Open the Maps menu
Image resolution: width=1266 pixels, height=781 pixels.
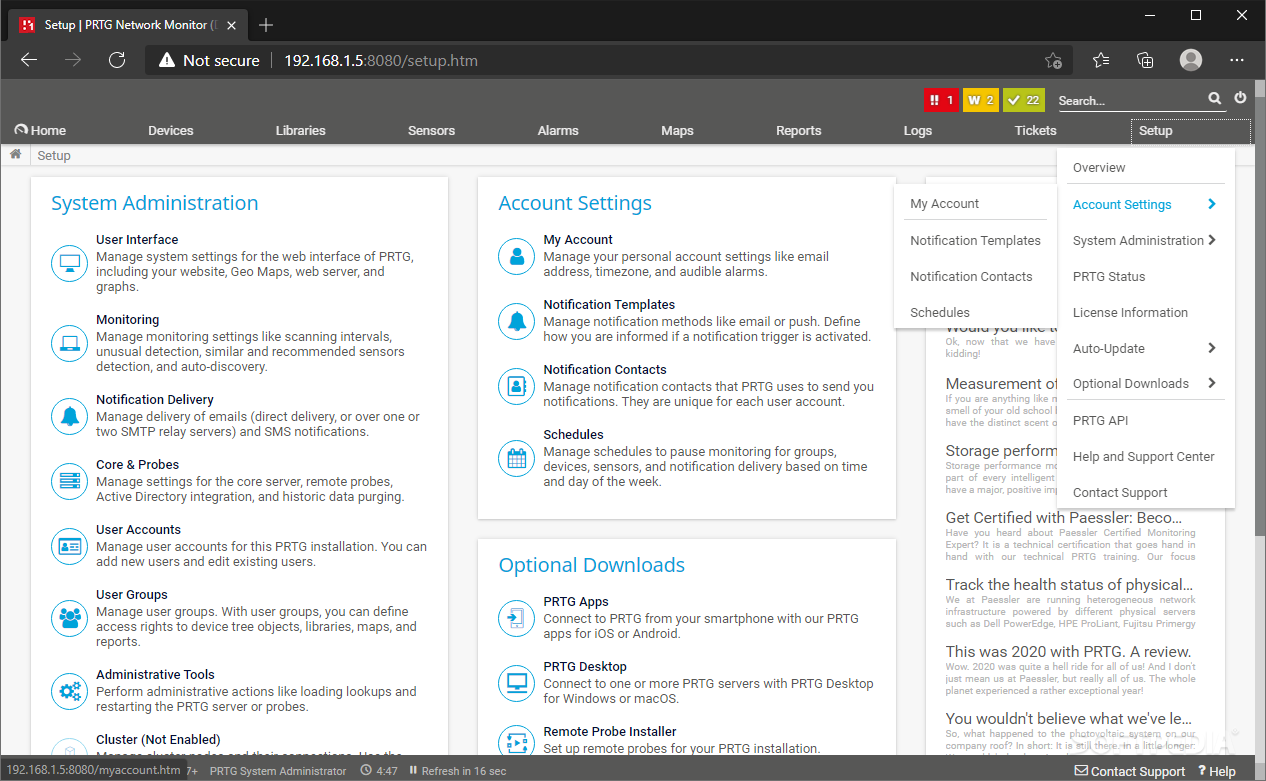pos(677,130)
